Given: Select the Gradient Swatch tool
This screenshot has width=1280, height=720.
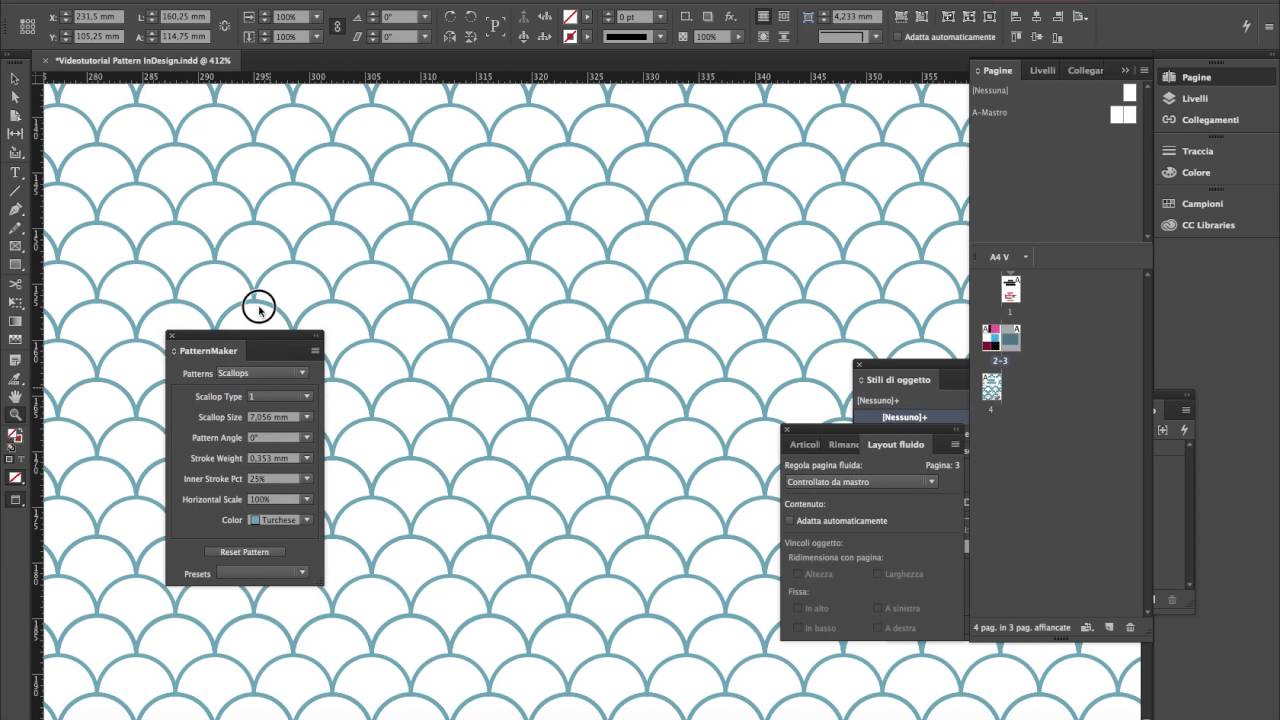Looking at the screenshot, I should (15, 322).
